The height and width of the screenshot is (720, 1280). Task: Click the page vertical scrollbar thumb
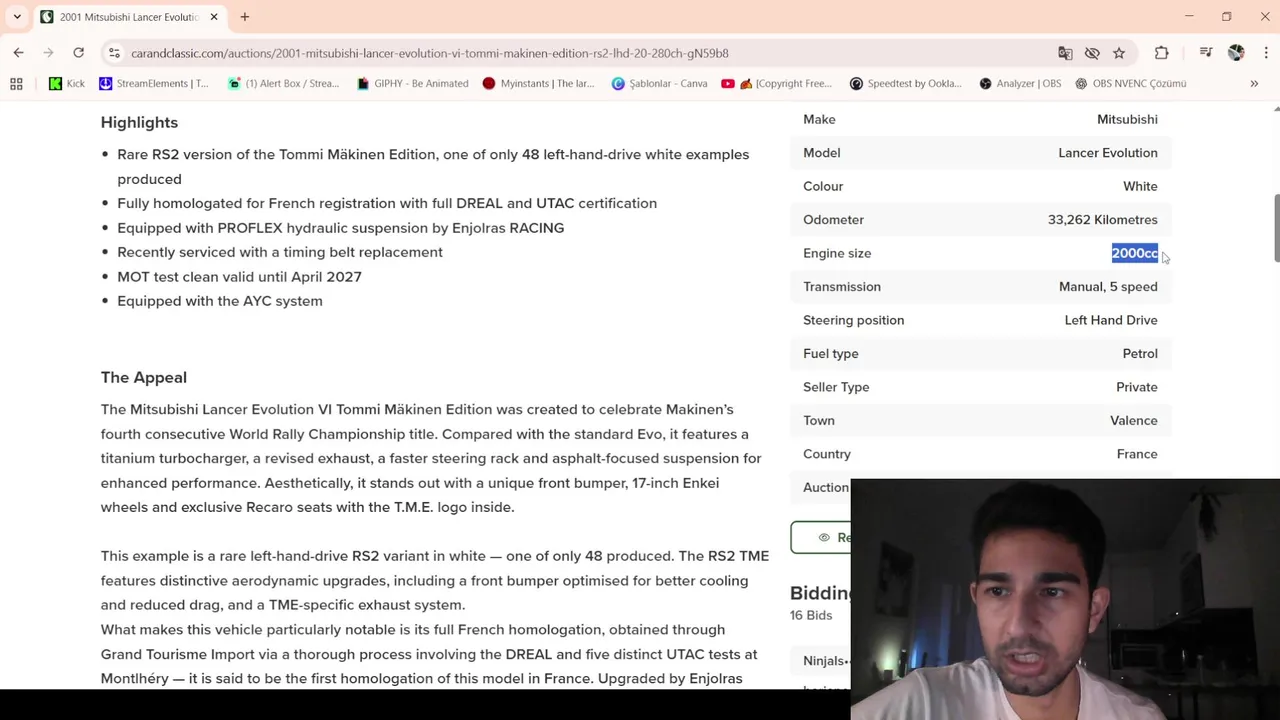pos(1275,229)
